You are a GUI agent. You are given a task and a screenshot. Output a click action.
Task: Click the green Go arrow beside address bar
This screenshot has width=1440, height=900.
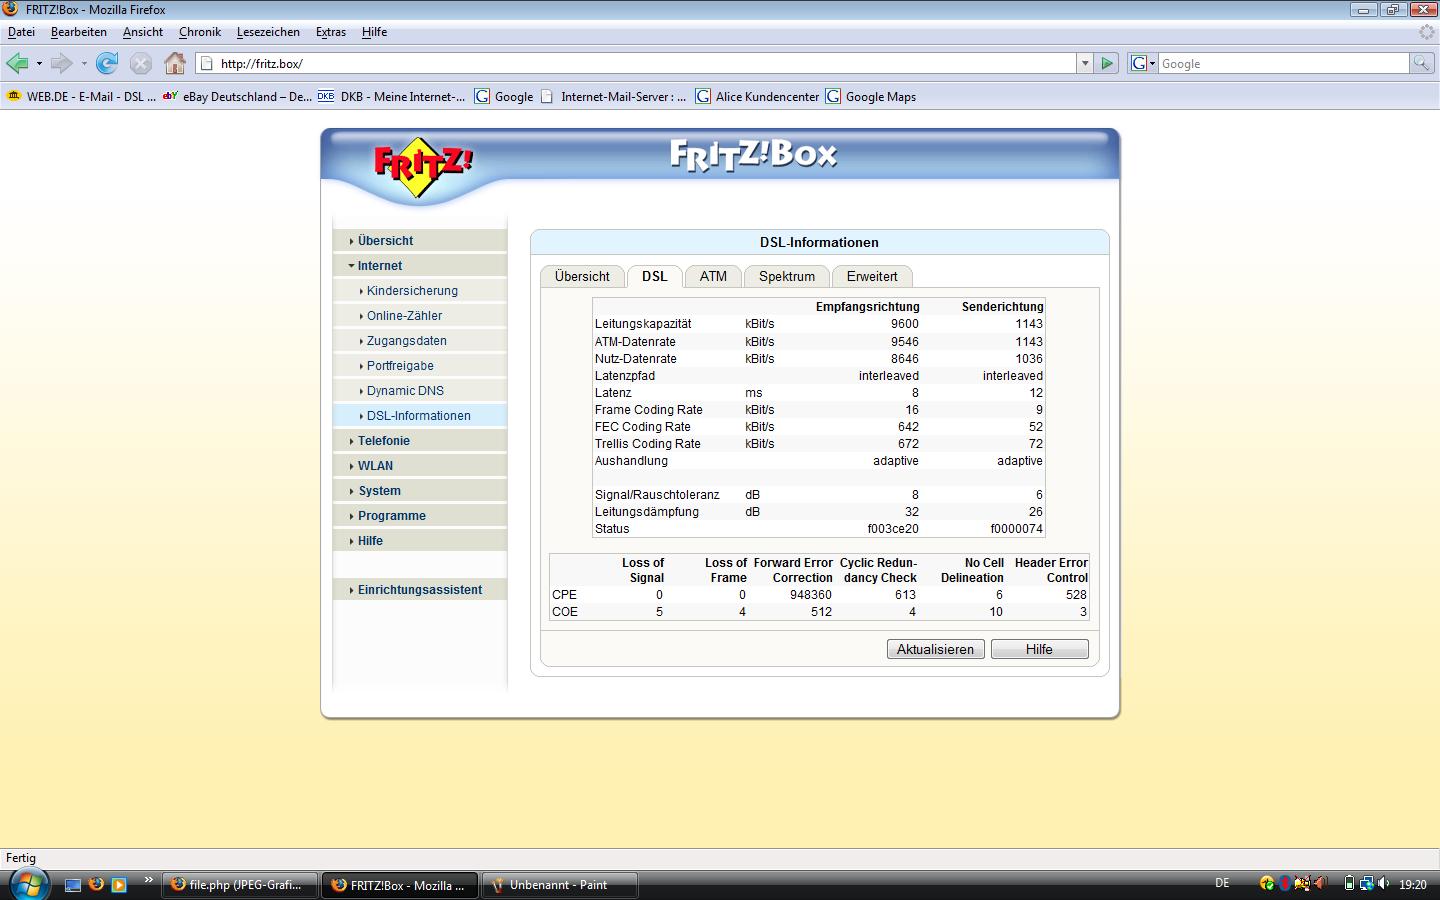1107,63
